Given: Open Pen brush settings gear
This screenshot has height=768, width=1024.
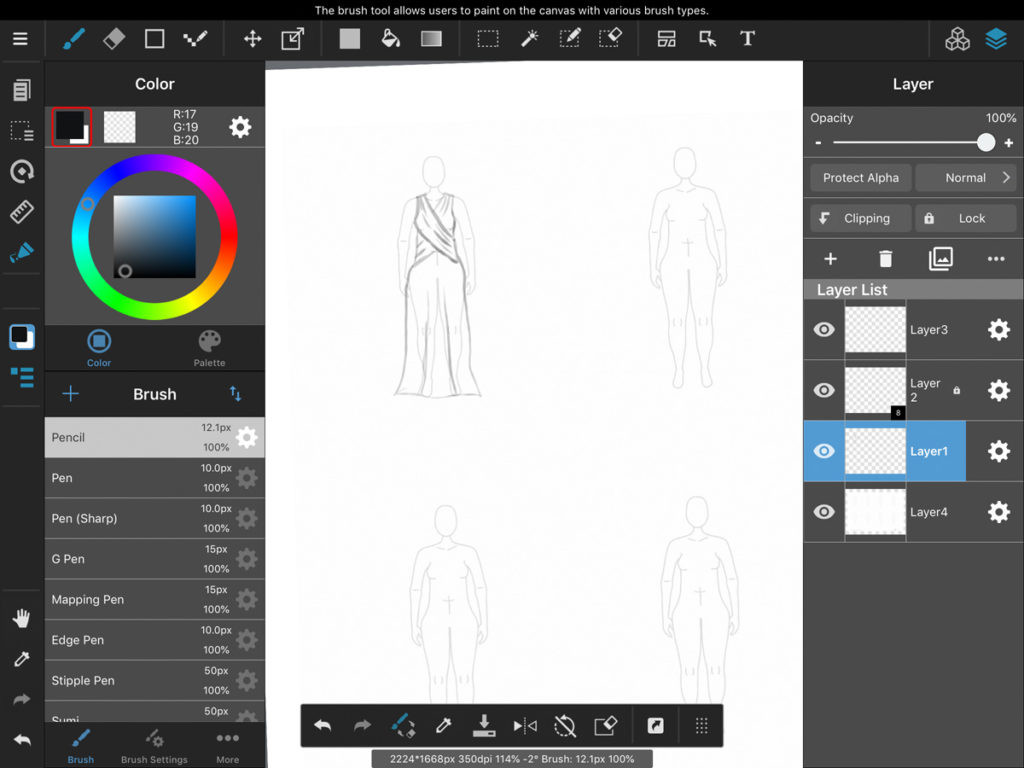Looking at the screenshot, I should (247, 477).
